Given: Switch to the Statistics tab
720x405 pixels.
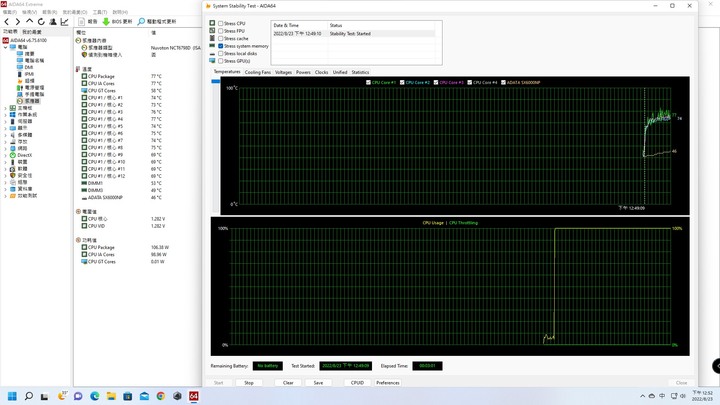Looking at the screenshot, I should click(360, 73).
